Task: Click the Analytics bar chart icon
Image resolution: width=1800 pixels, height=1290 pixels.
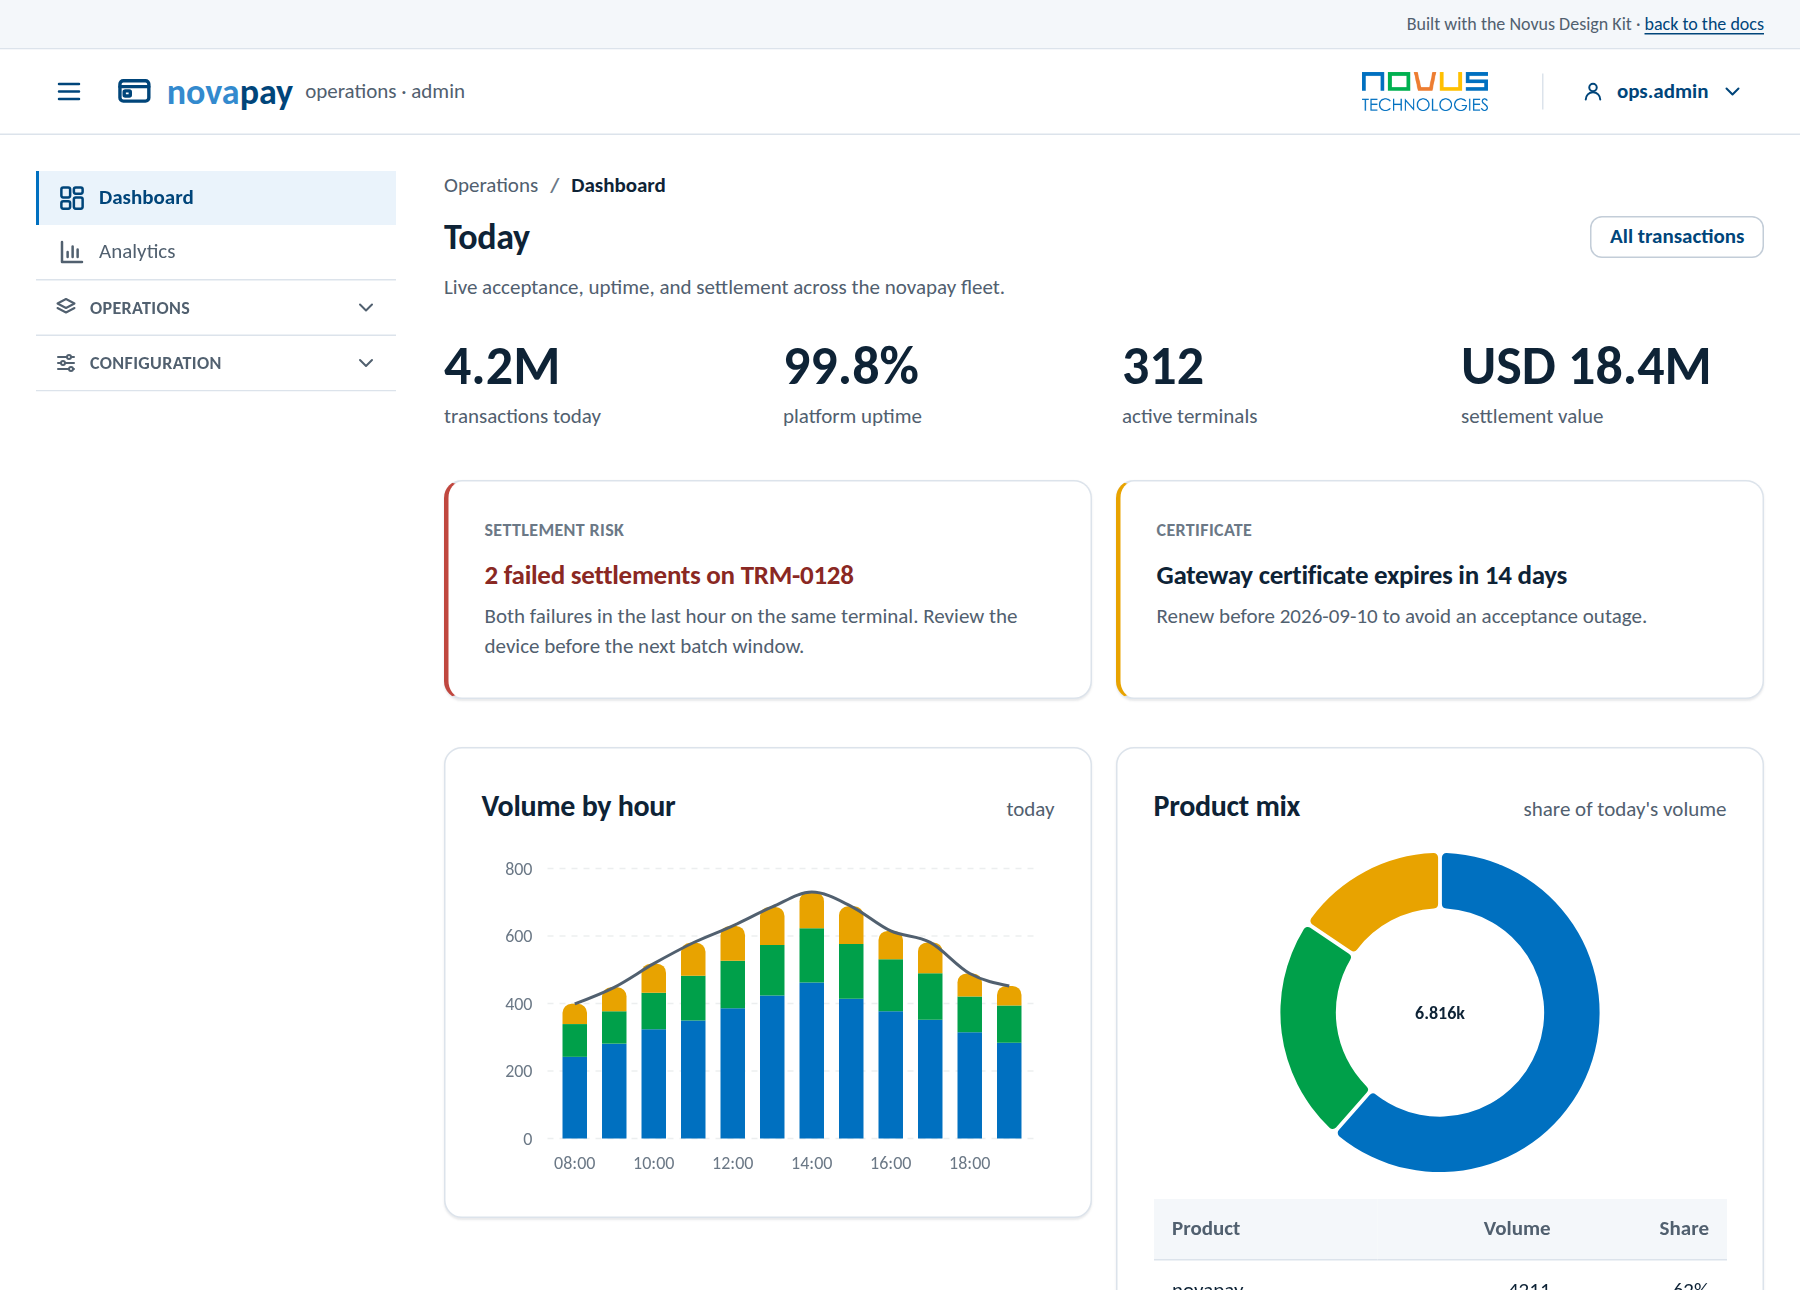Action: pyautogui.click(x=71, y=252)
